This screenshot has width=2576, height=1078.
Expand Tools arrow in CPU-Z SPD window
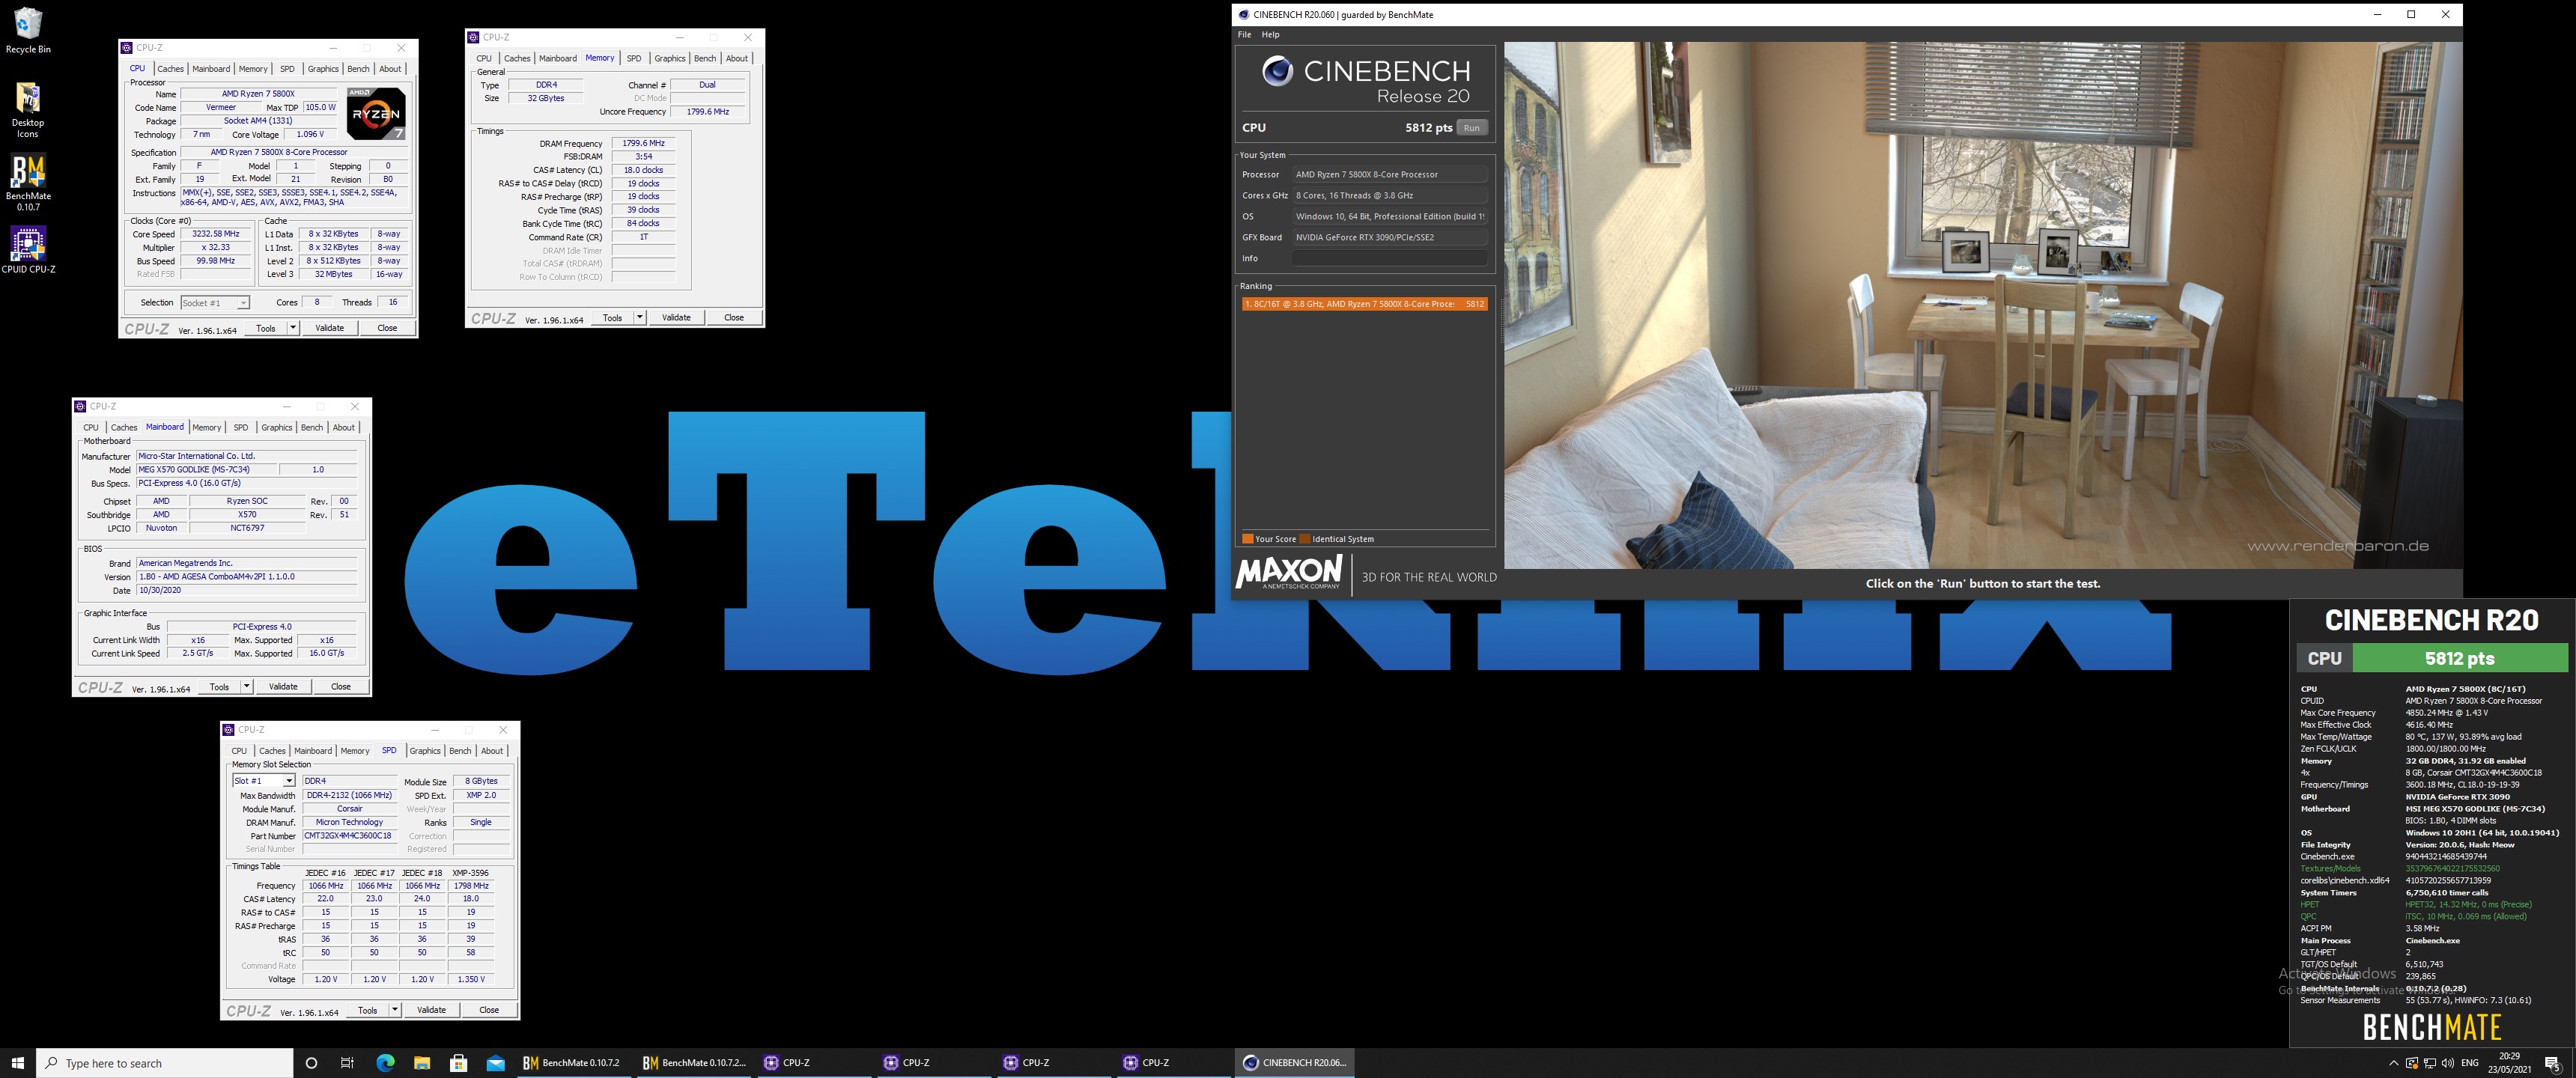[395, 1010]
